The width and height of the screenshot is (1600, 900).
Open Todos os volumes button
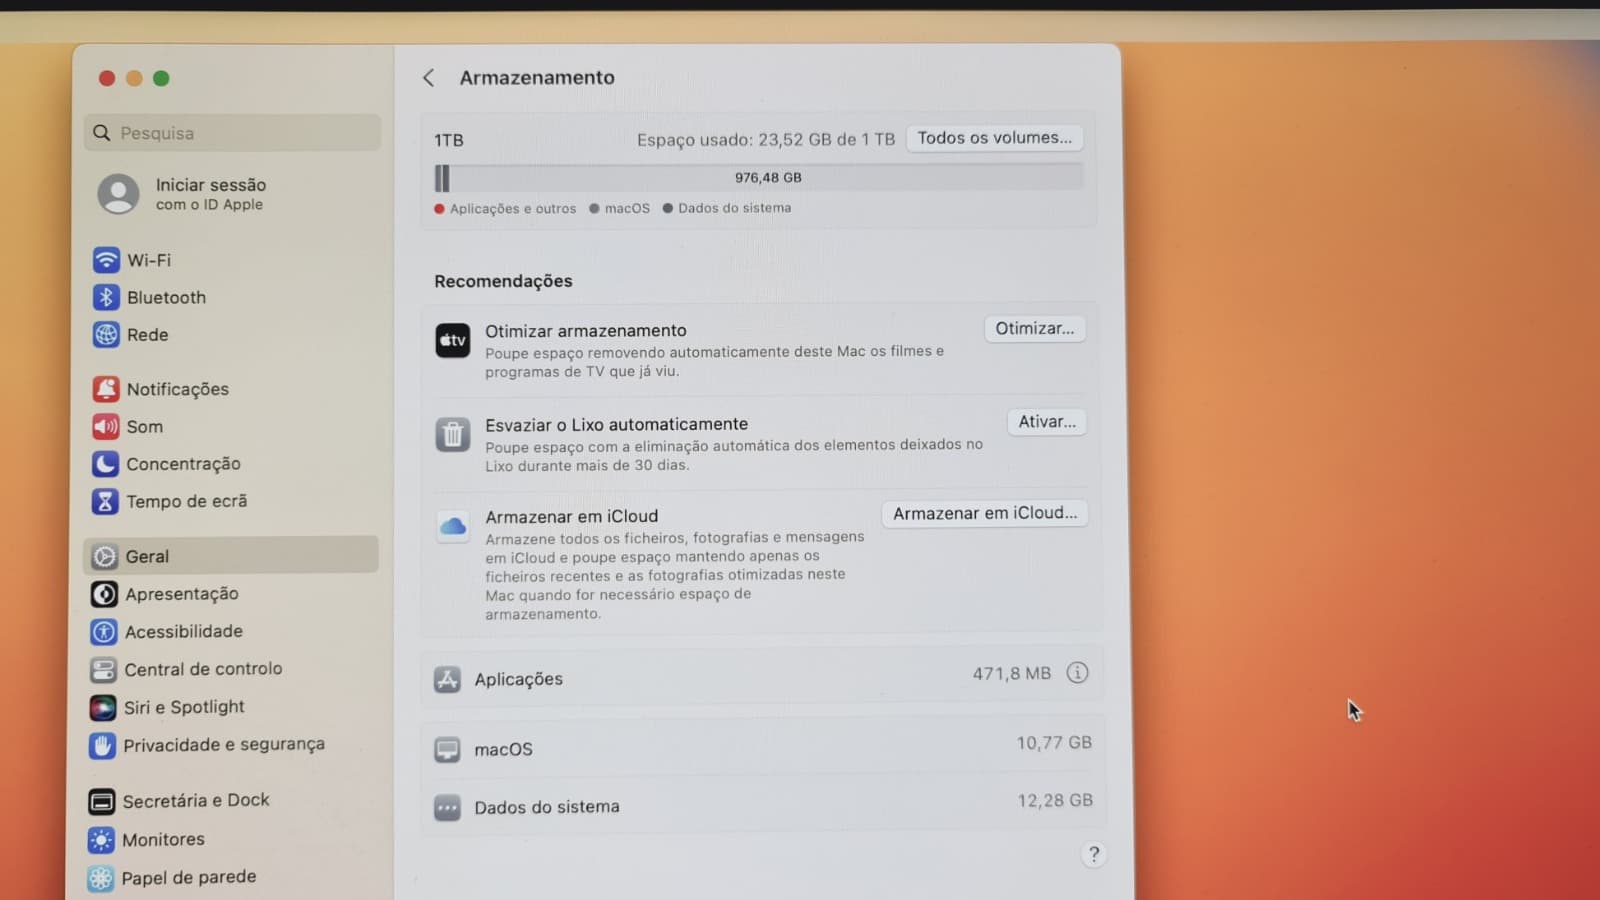click(994, 138)
